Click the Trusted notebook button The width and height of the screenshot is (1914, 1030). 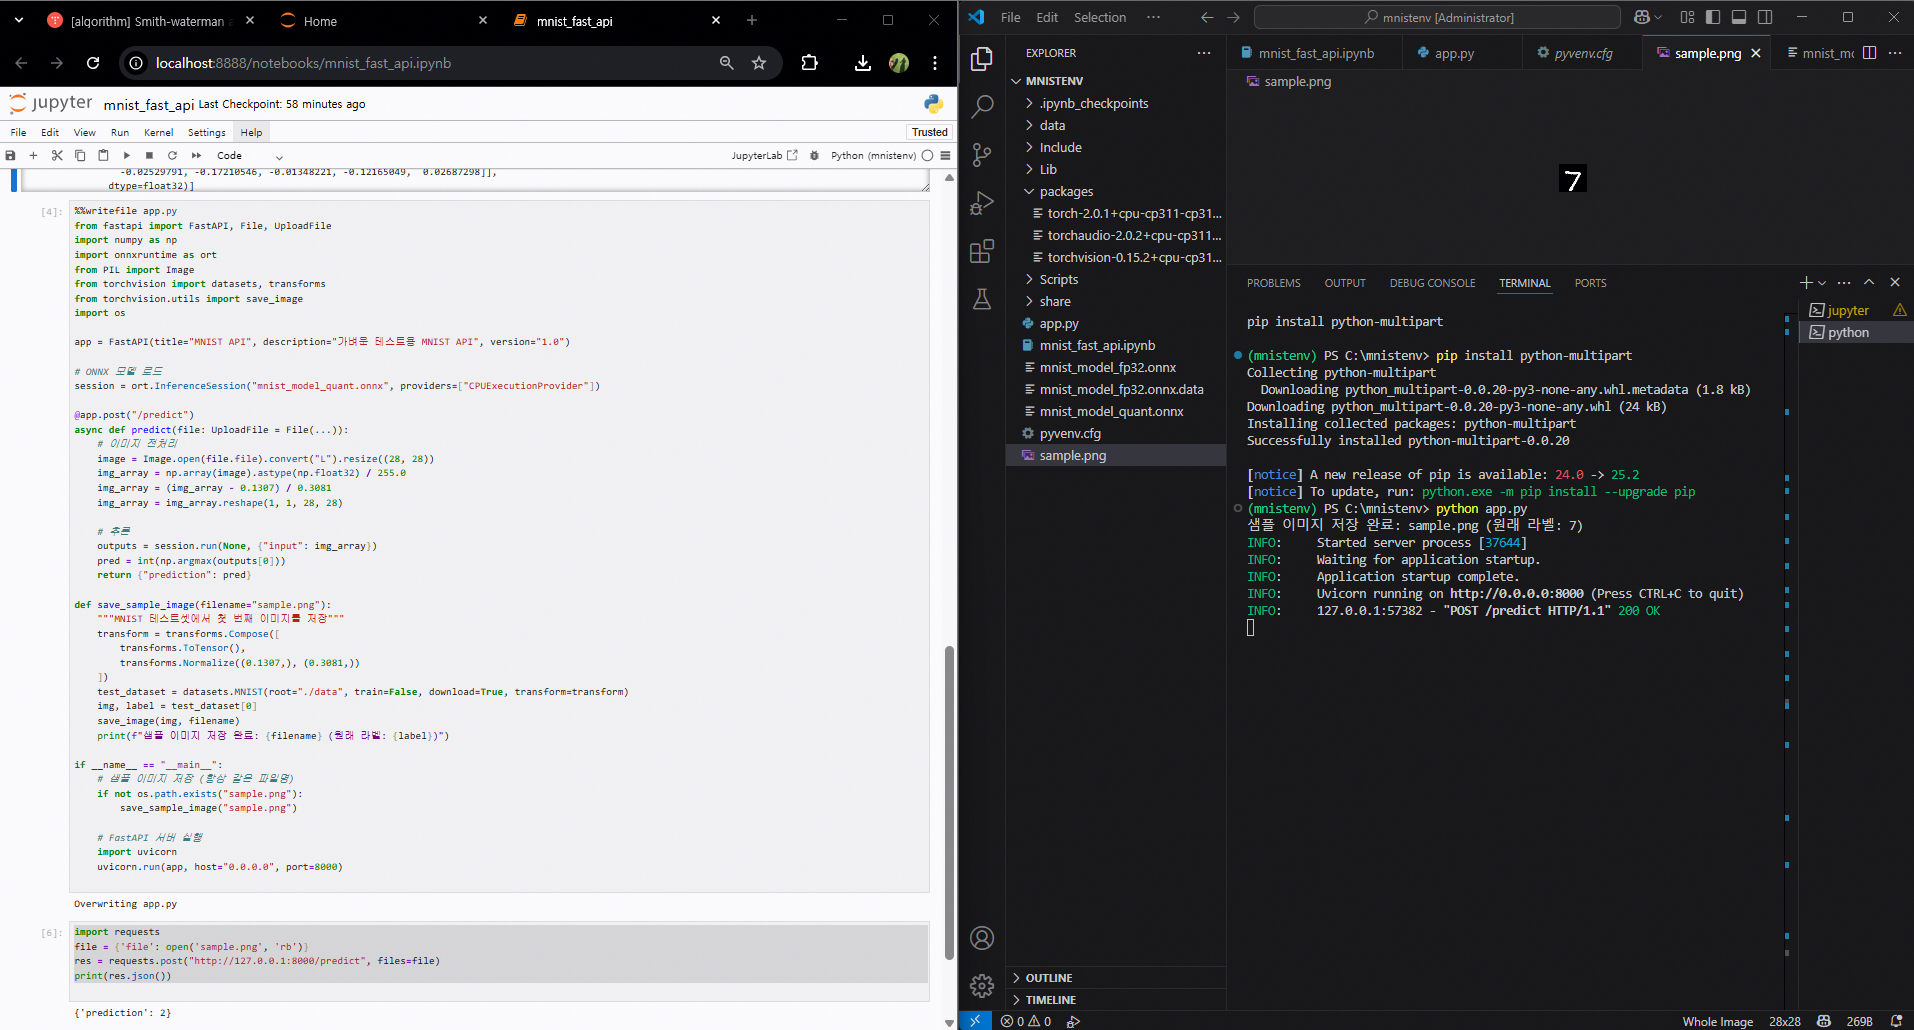[929, 132]
